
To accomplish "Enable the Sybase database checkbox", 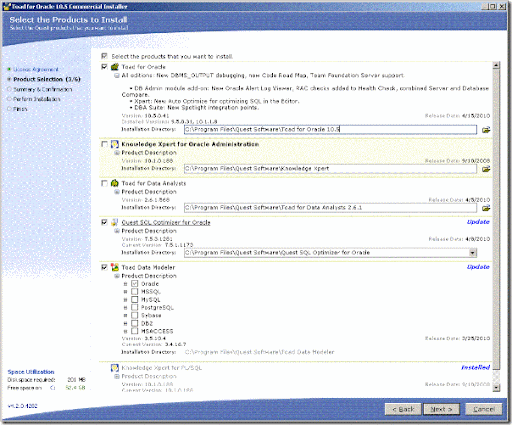I will (x=135, y=315).
